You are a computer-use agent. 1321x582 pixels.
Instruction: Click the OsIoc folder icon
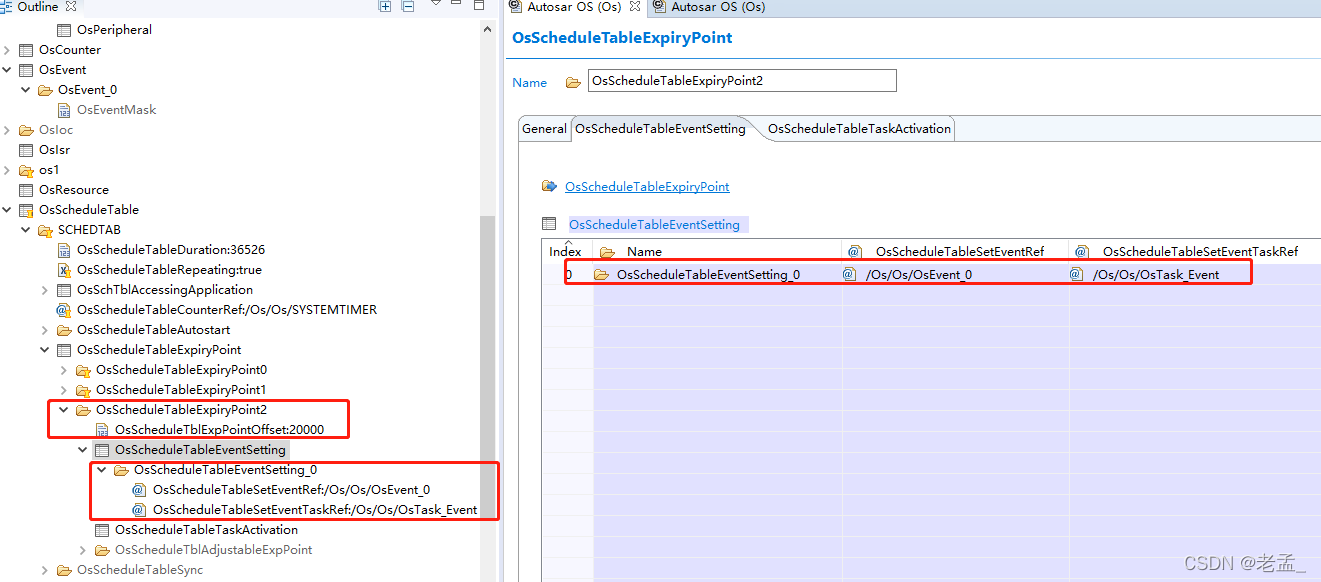[27, 130]
